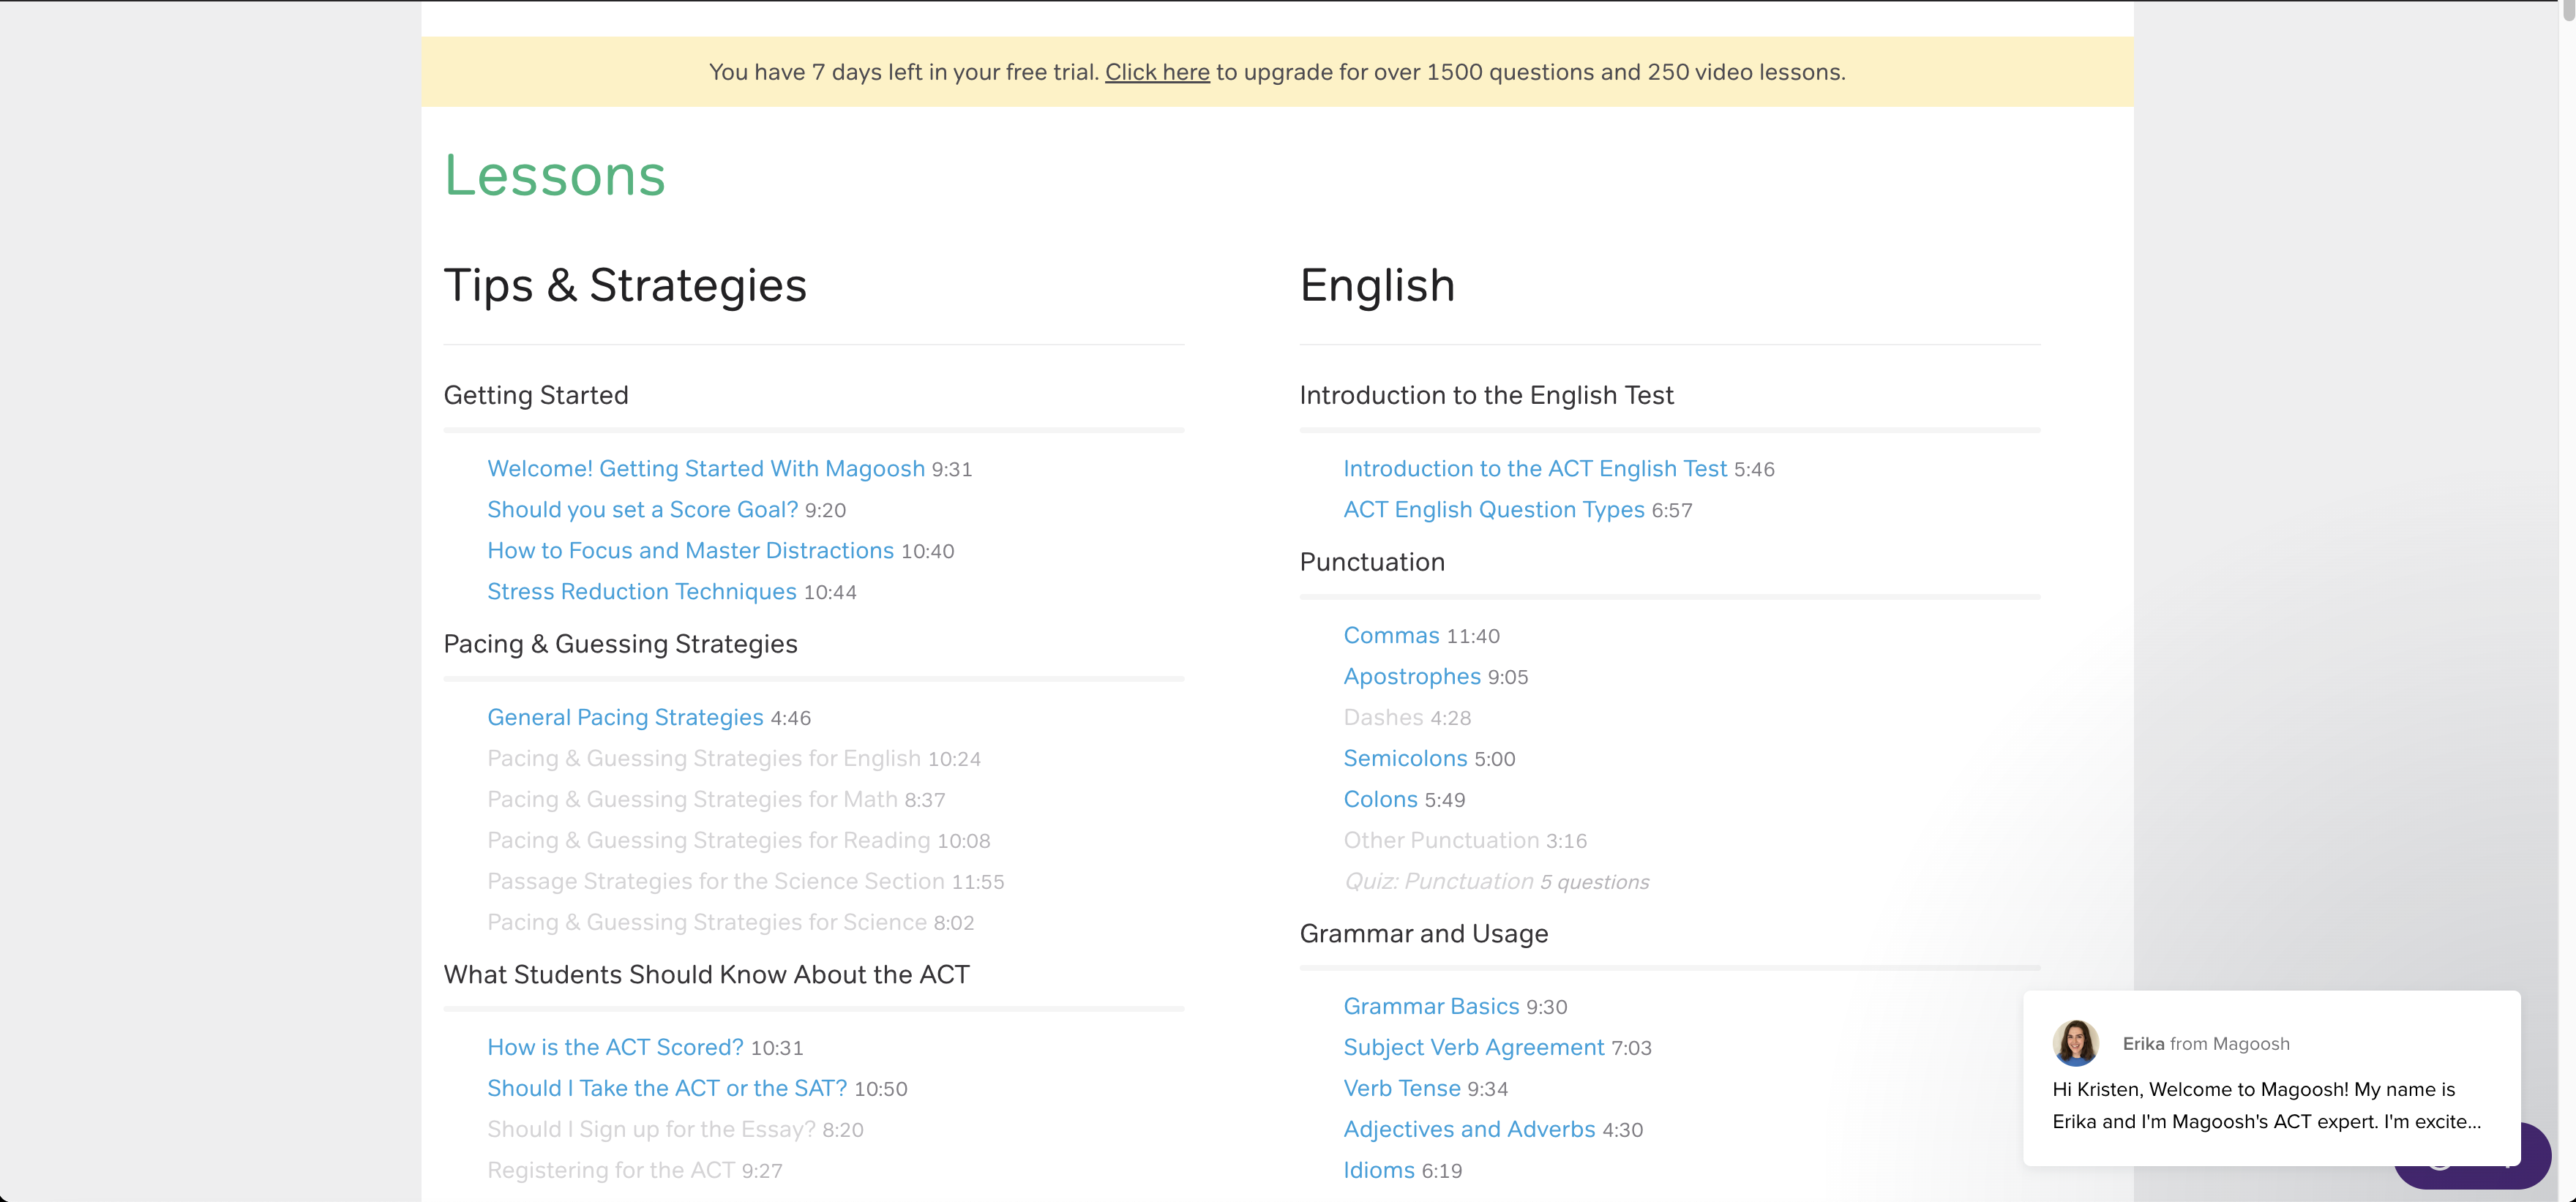The width and height of the screenshot is (2576, 1202).
Task: Open How is the ACT Scored lesson
Action: pos(615,1047)
